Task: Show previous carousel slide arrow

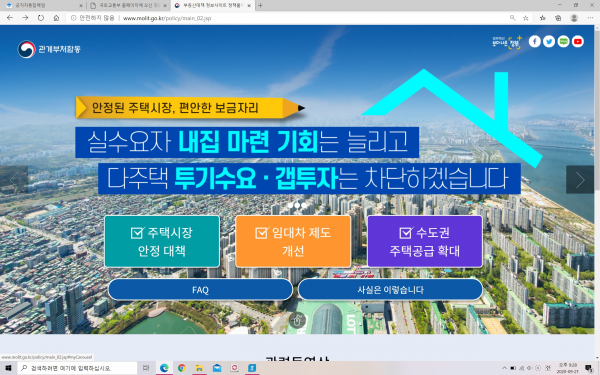Action: click(x=14, y=179)
